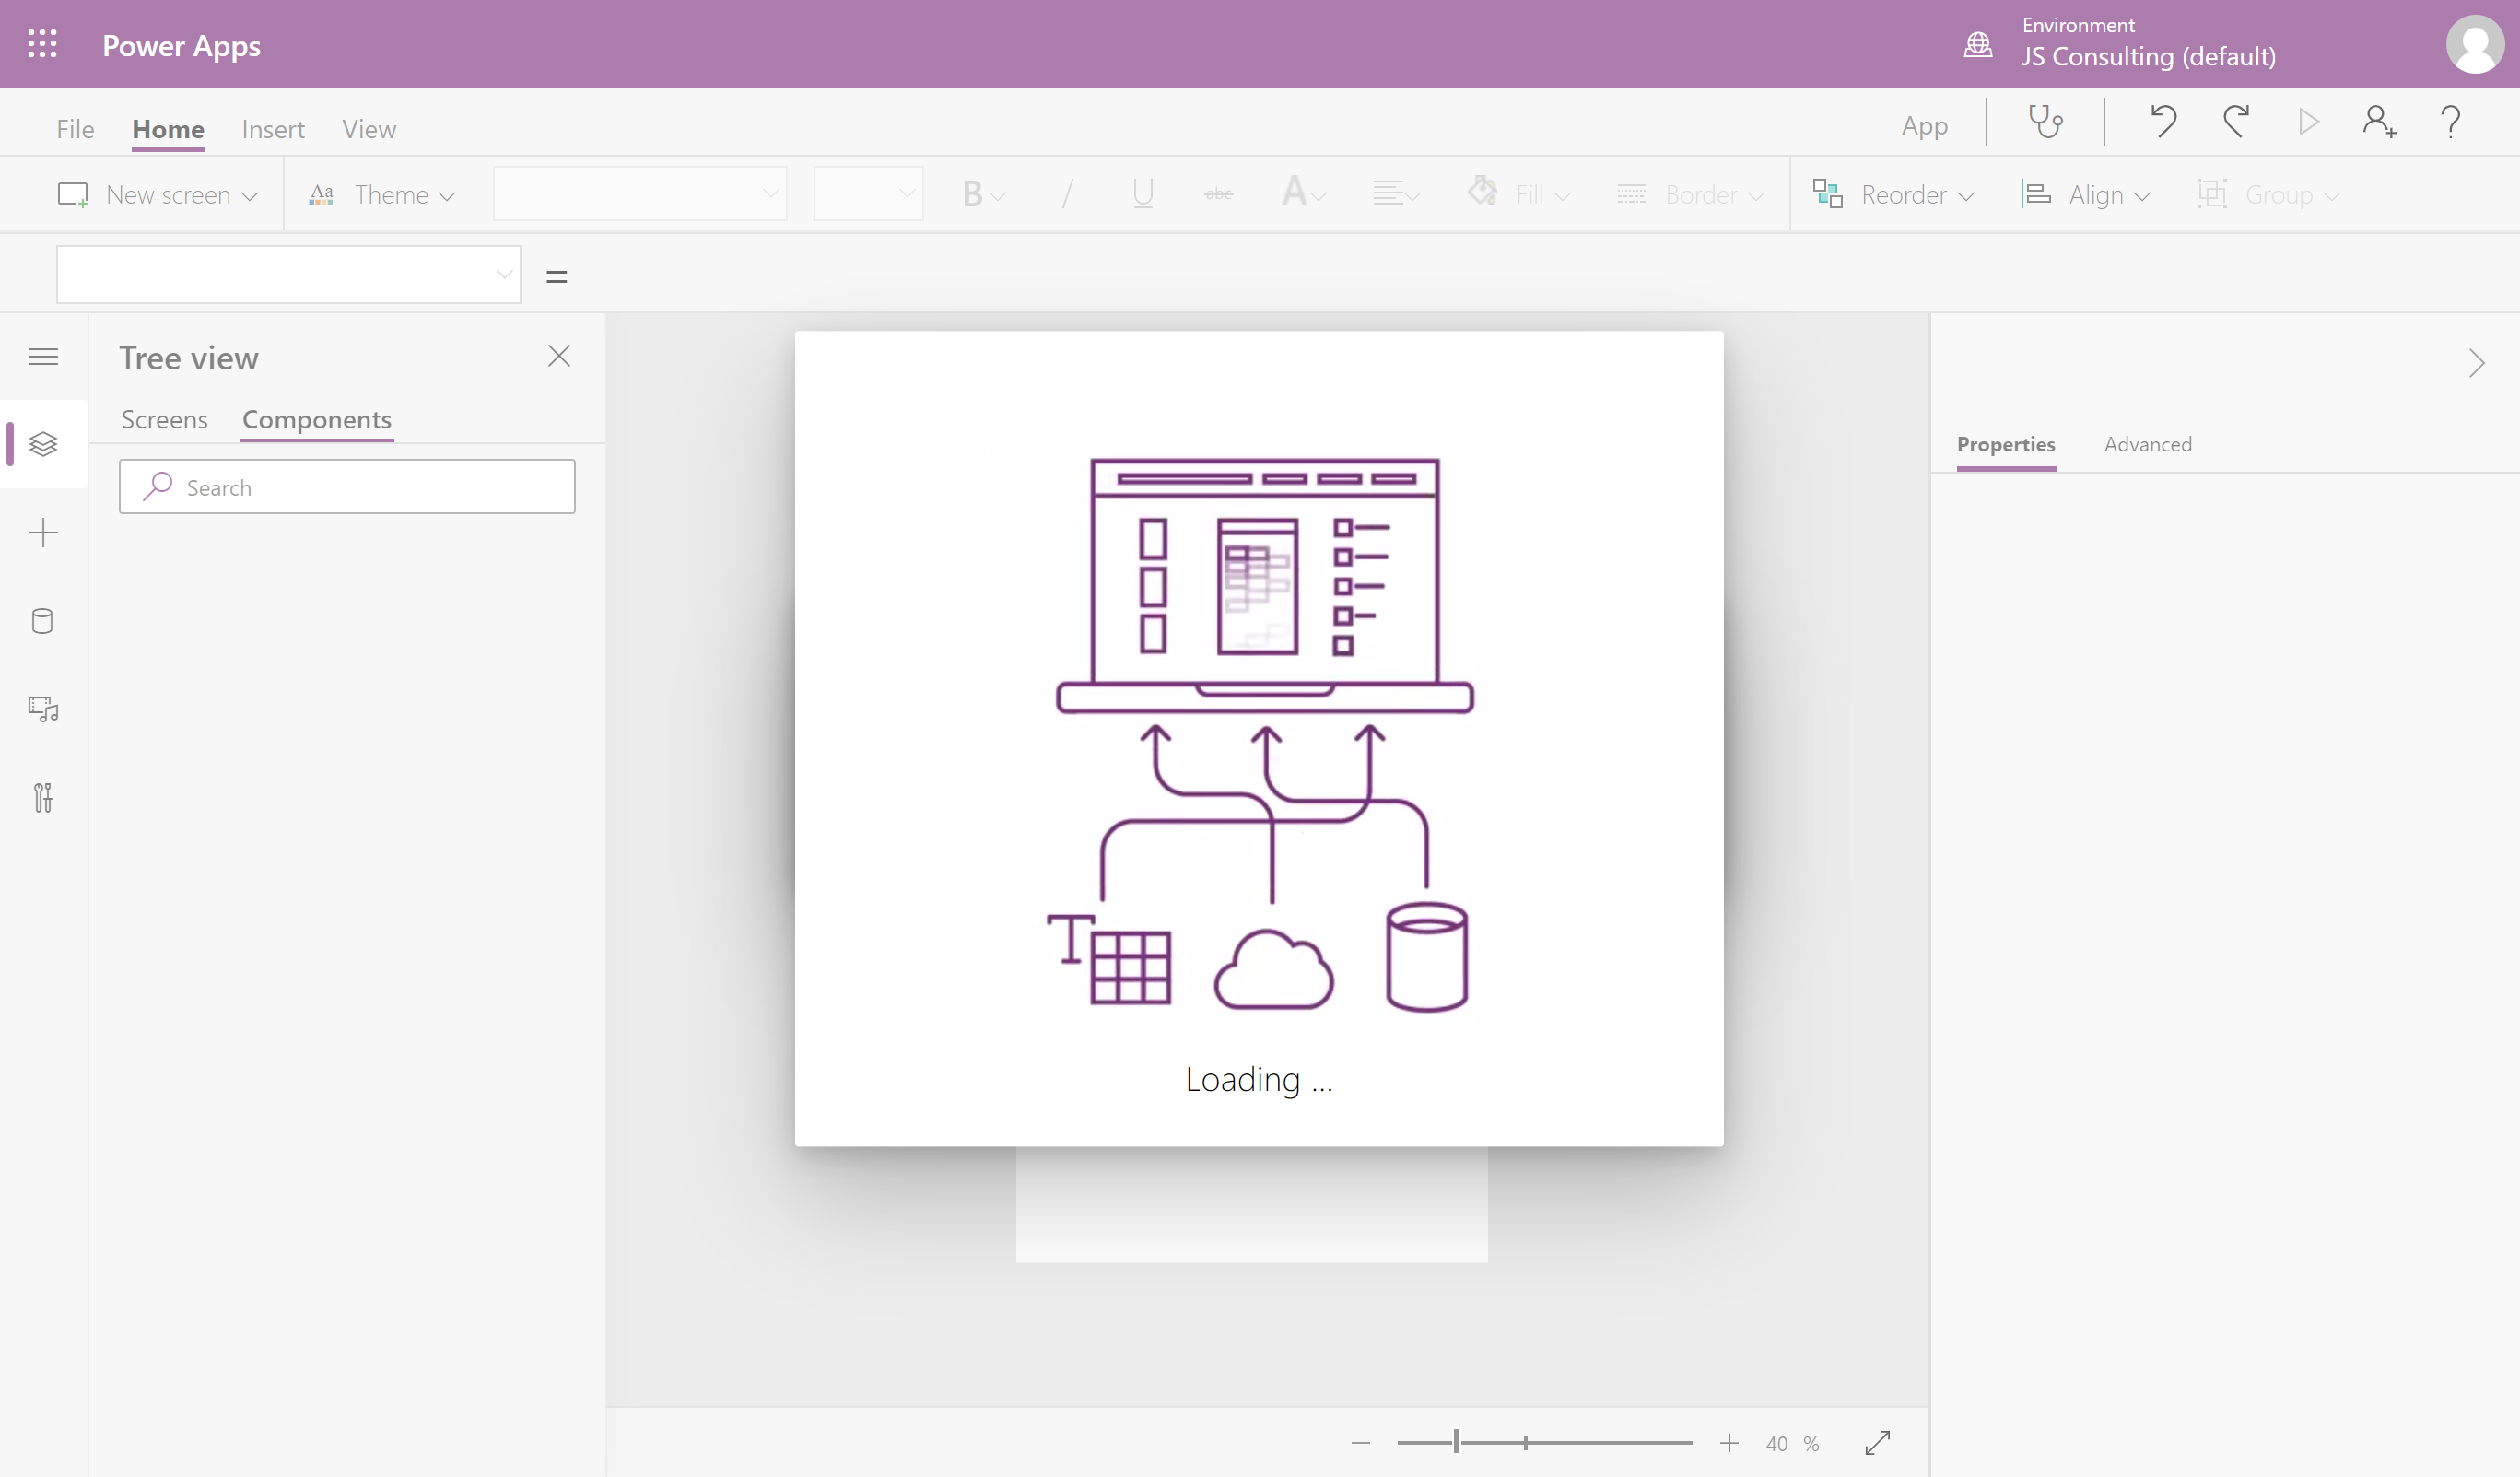
Task: Open the Media pane icon
Action: point(43,709)
